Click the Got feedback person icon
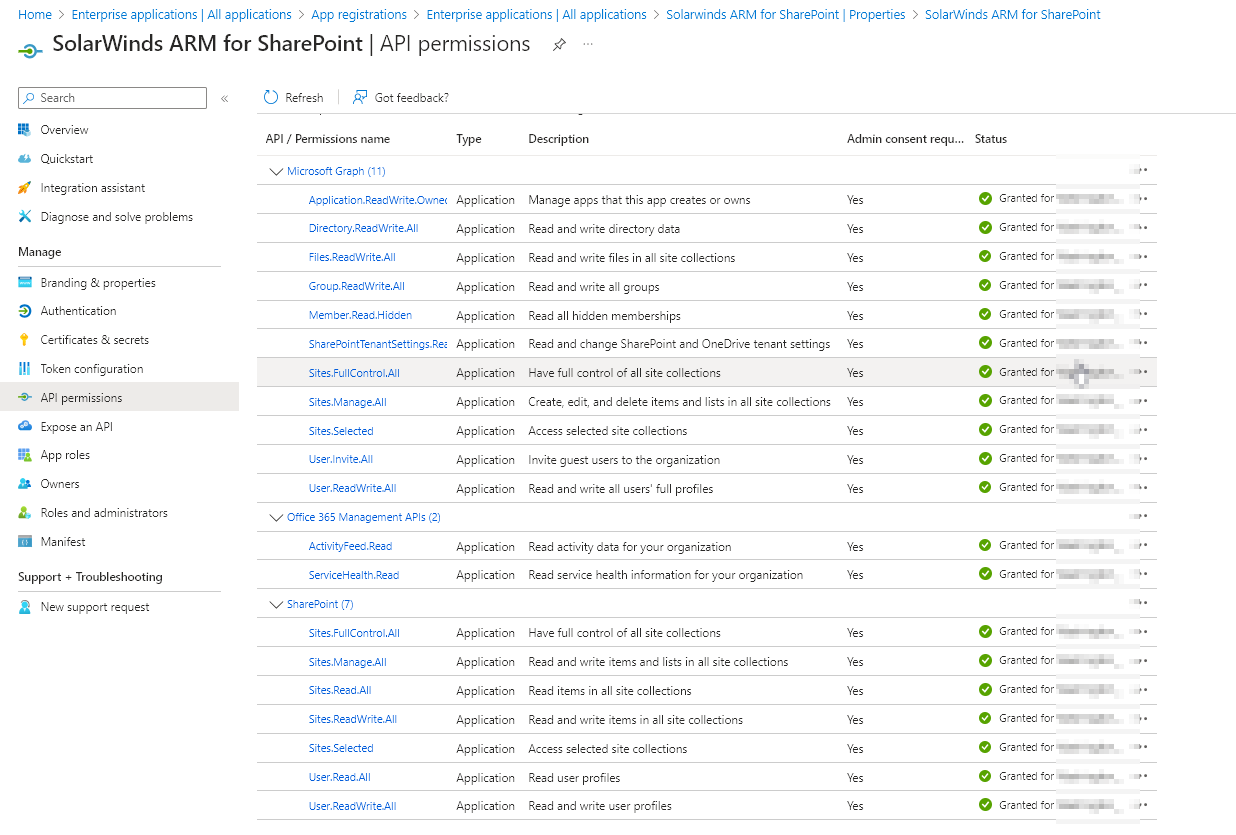 coord(360,98)
